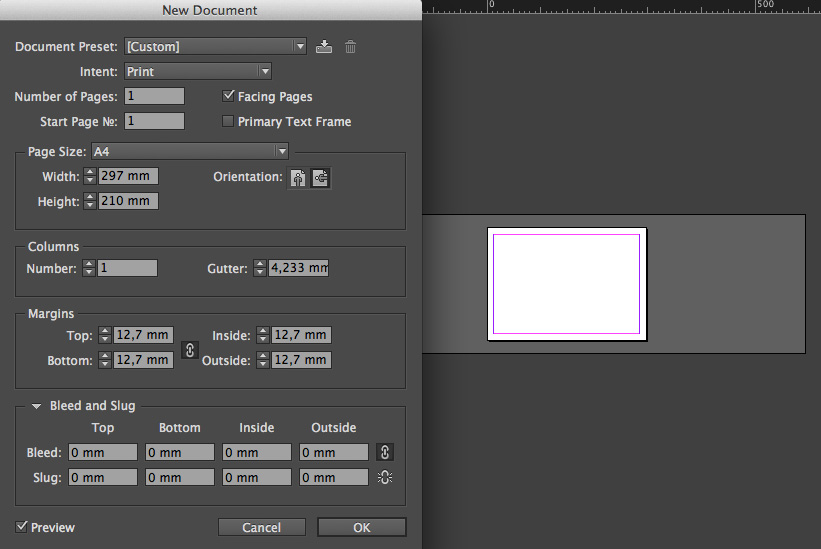Click the Outside margin field
This screenshot has height=549, width=821.
tap(301, 360)
